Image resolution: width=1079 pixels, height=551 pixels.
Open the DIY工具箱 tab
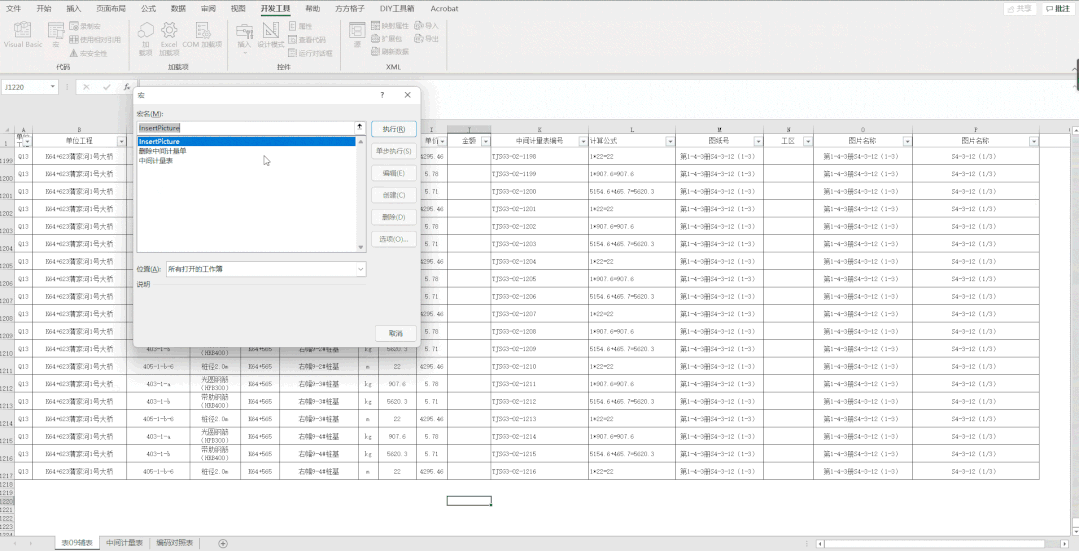397,9
